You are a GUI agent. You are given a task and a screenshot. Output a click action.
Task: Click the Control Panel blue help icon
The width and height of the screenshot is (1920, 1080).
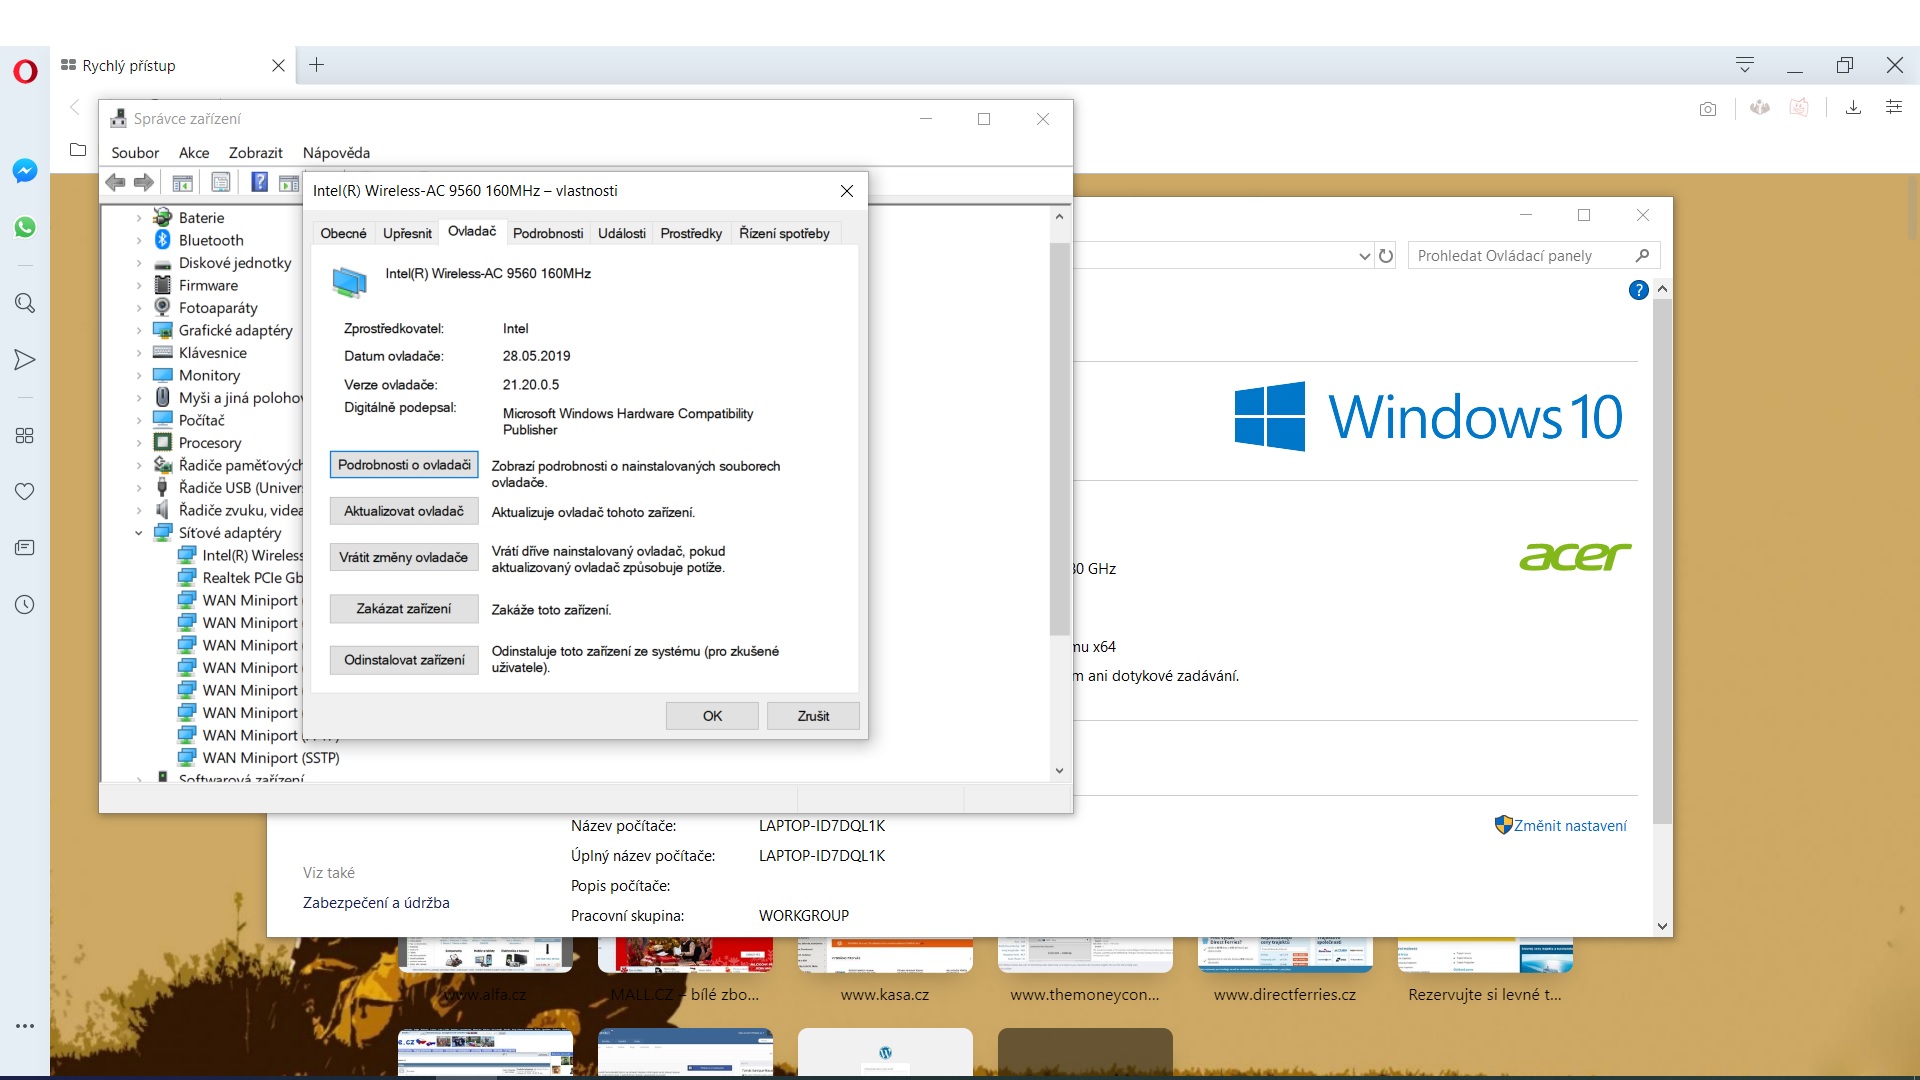pyautogui.click(x=1638, y=290)
